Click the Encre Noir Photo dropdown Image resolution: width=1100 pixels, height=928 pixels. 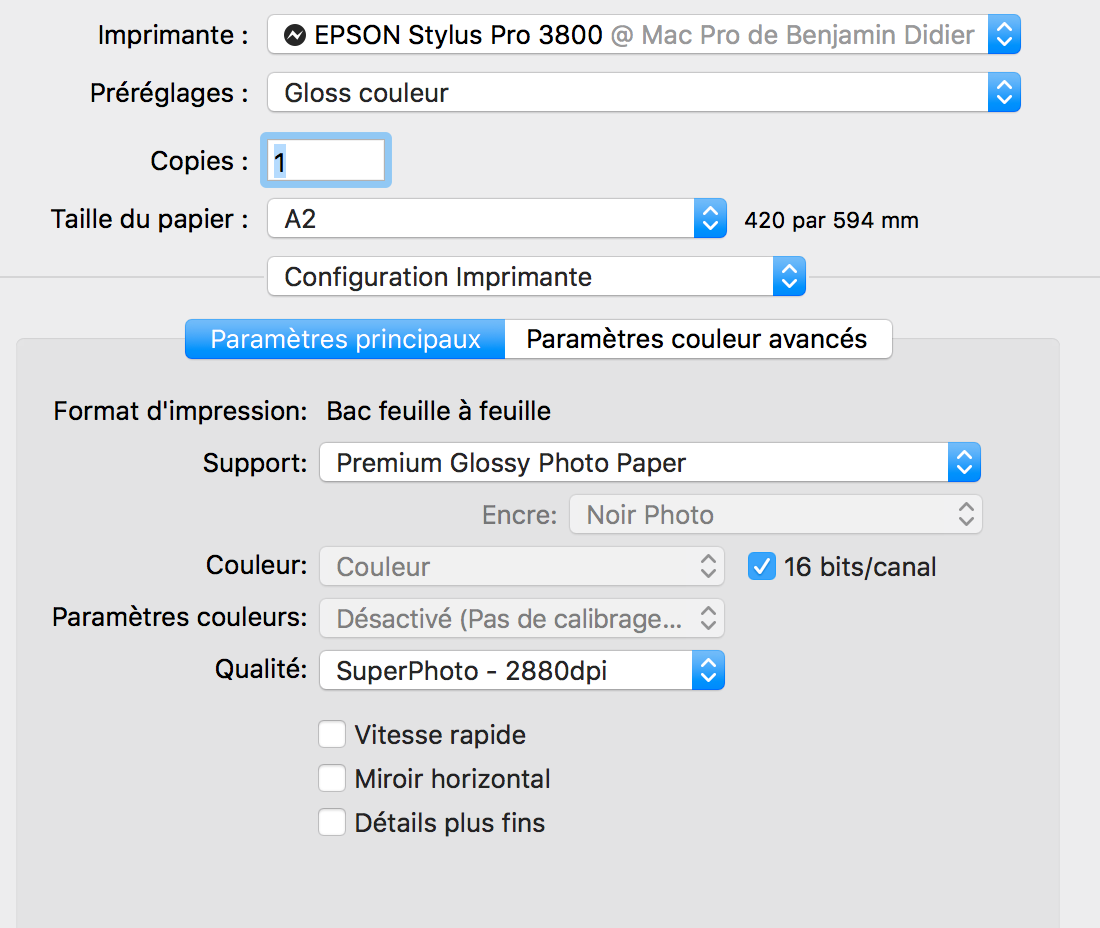coord(775,515)
